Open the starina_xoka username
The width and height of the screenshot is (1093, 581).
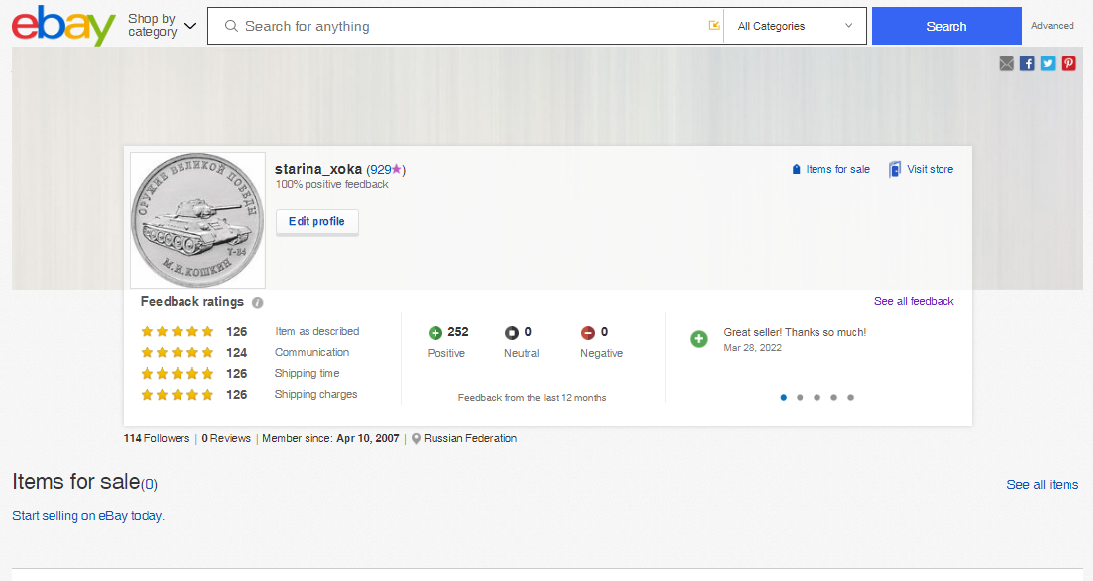(319, 169)
